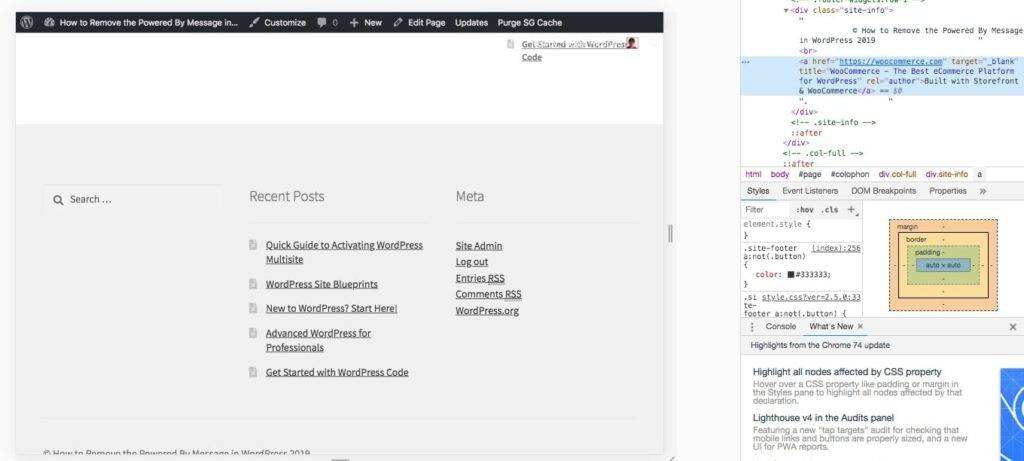
Task: Click the Site Admin link
Action: 479,246
